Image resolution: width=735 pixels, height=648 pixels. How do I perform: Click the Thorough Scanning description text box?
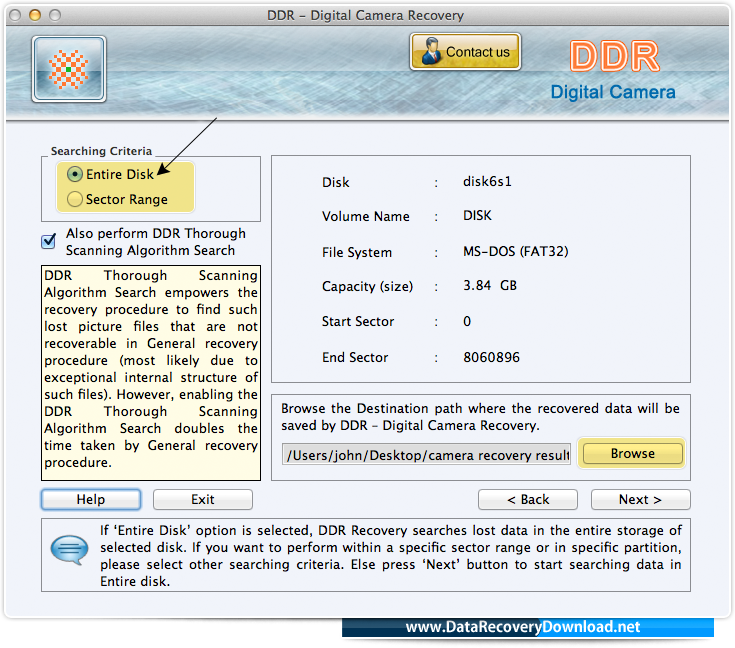pos(151,373)
